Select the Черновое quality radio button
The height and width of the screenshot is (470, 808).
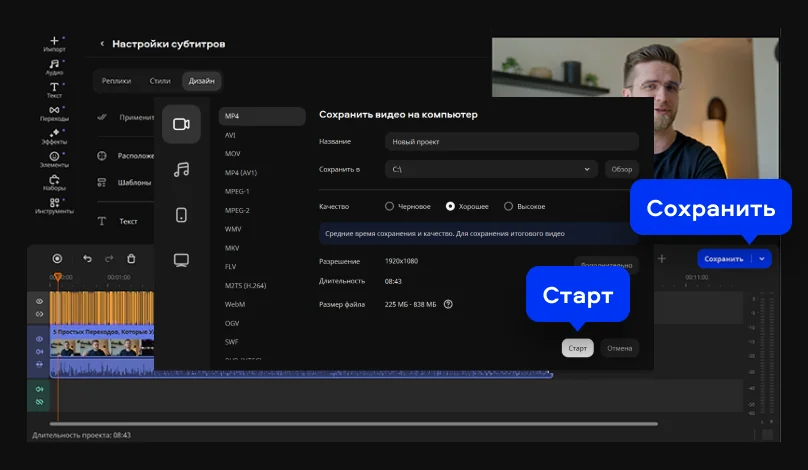[389, 206]
